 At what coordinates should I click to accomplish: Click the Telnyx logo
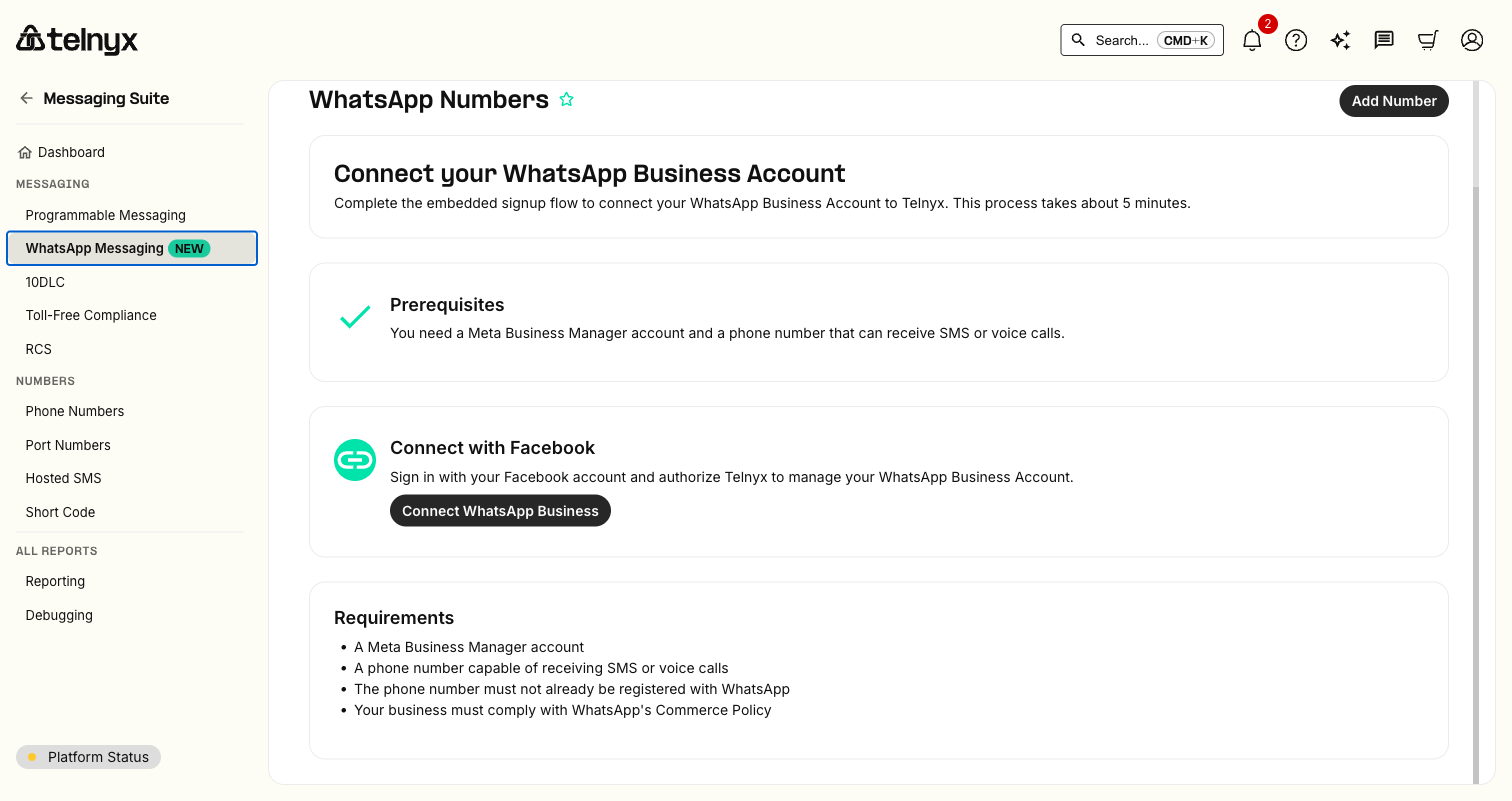77,40
